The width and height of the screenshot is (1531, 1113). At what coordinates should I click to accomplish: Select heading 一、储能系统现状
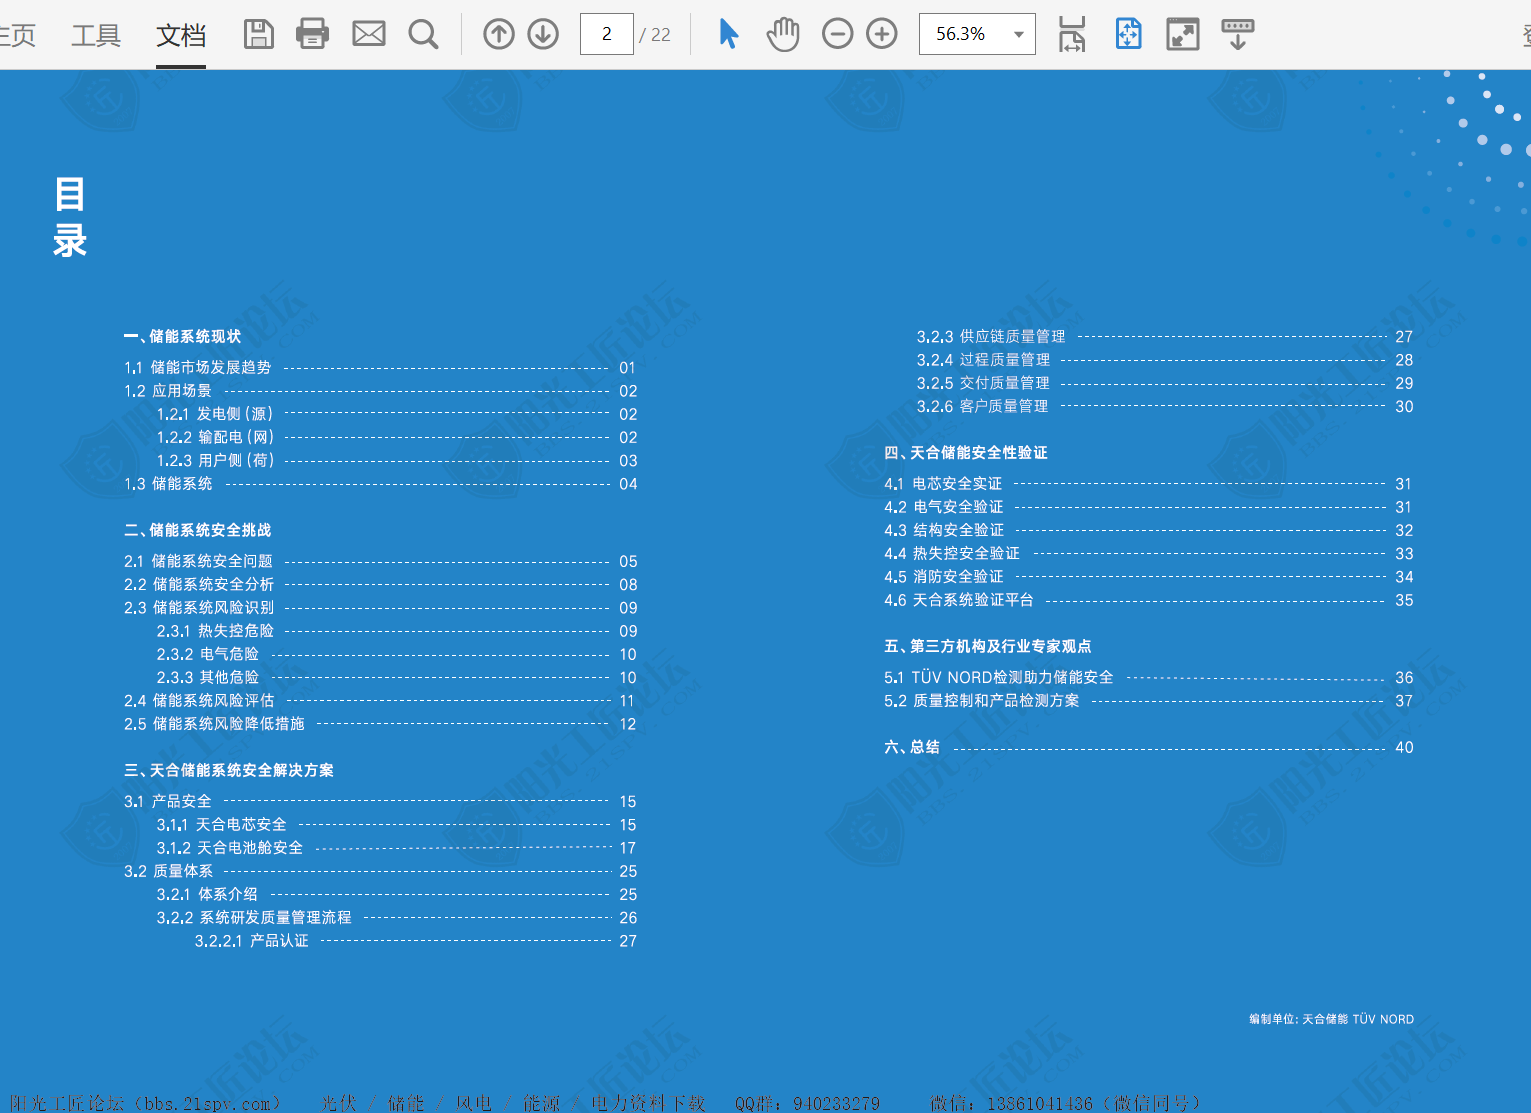point(182,337)
